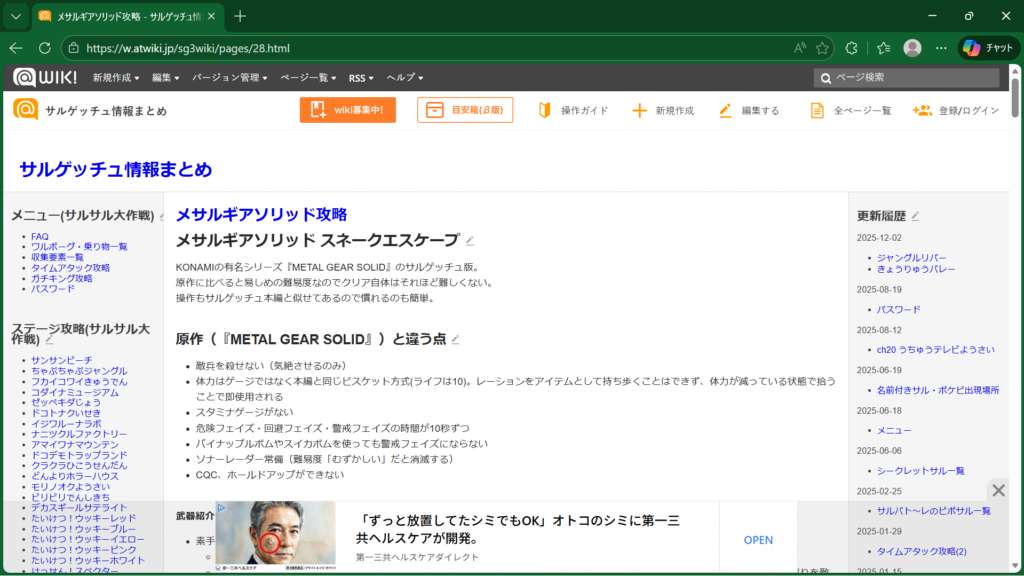1024x576 pixels.
Task: Click the orange wiki募集中! button
Action: tap(347, 110)
